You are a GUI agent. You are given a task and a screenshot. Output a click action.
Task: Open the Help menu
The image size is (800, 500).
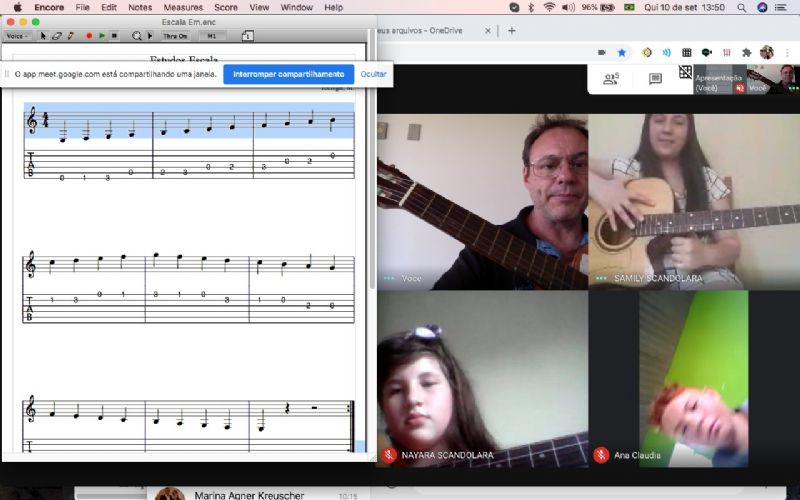click(334, 8)
